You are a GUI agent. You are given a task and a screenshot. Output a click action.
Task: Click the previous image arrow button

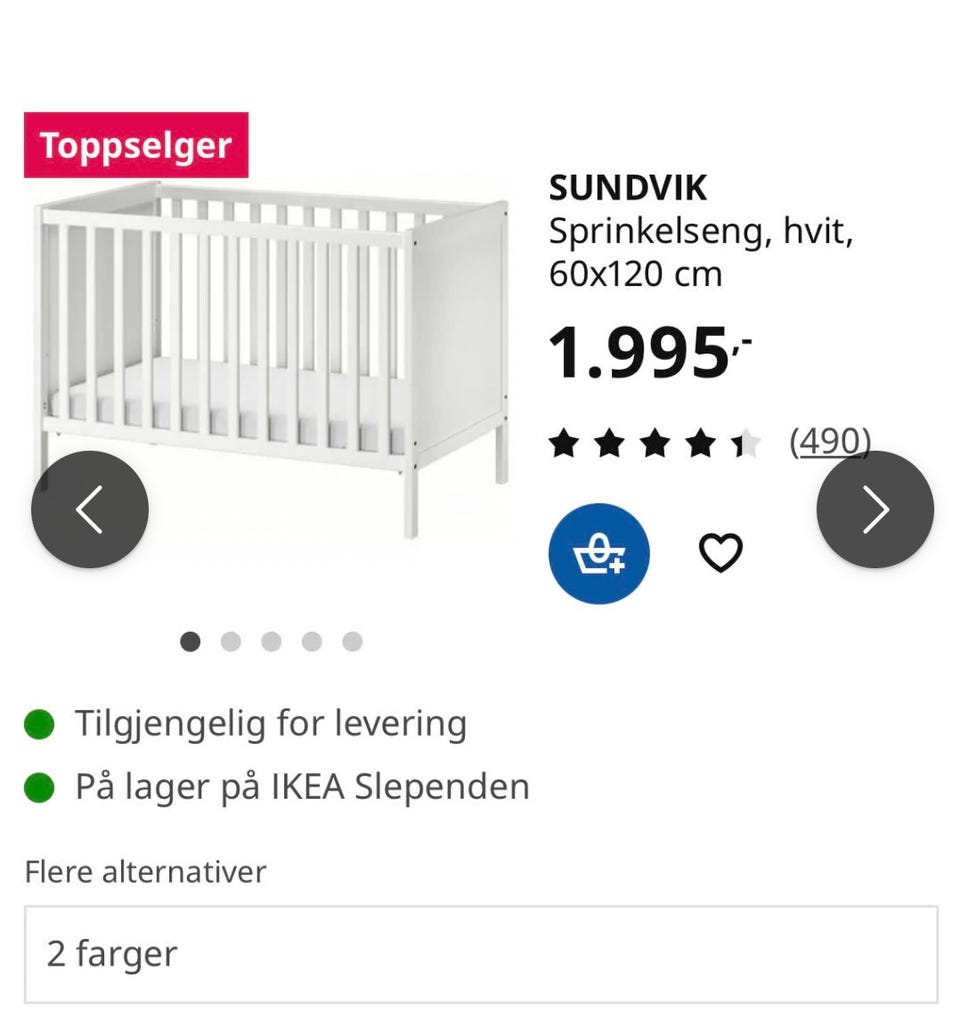pos(90,510)
